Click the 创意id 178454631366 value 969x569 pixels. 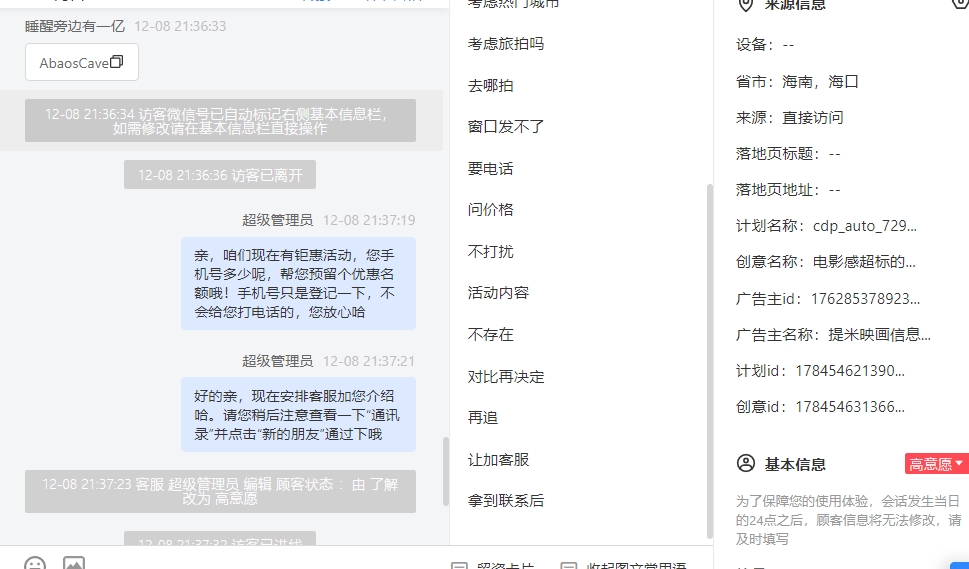850,407
